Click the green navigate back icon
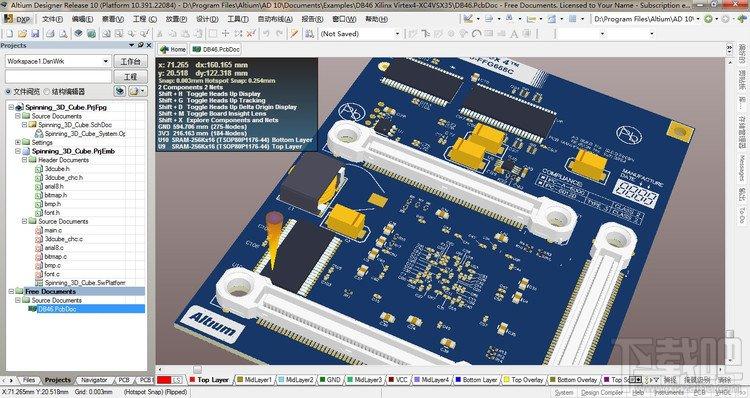Image resolution: width=750 pixels, height=398 pixels. (x=708, y=19)
